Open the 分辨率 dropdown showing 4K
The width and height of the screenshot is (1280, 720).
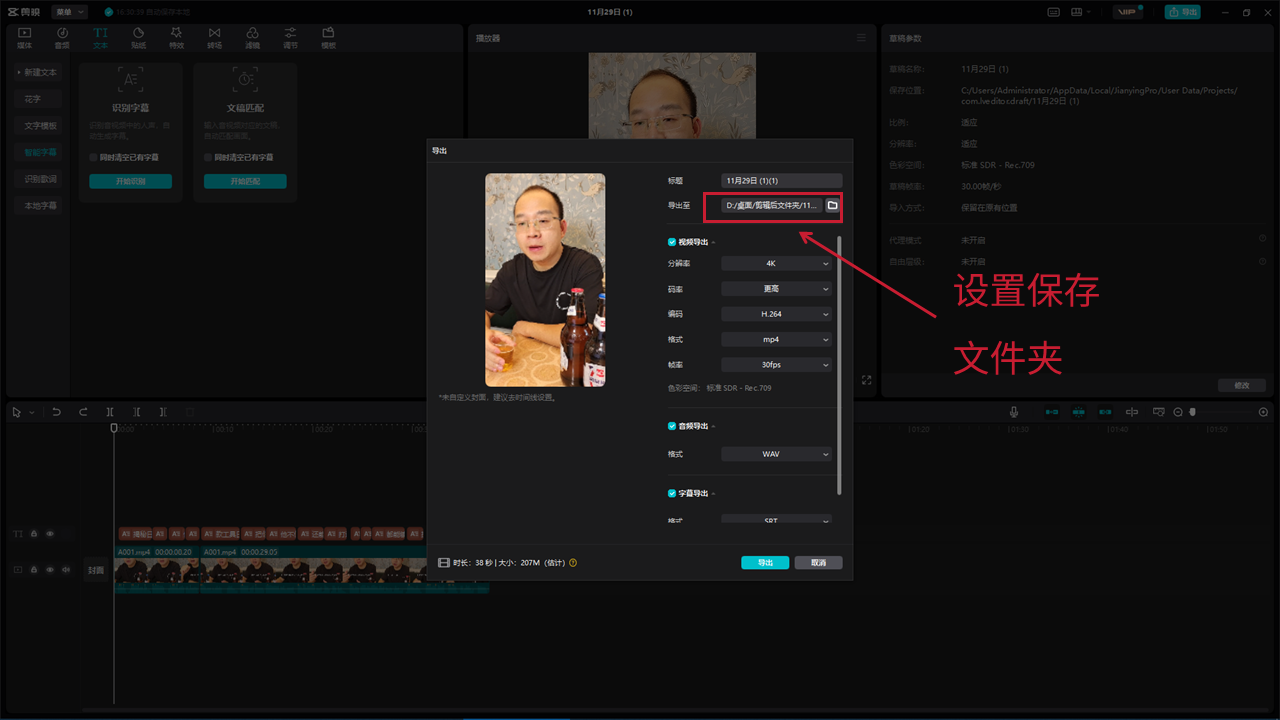click(776, 264)
